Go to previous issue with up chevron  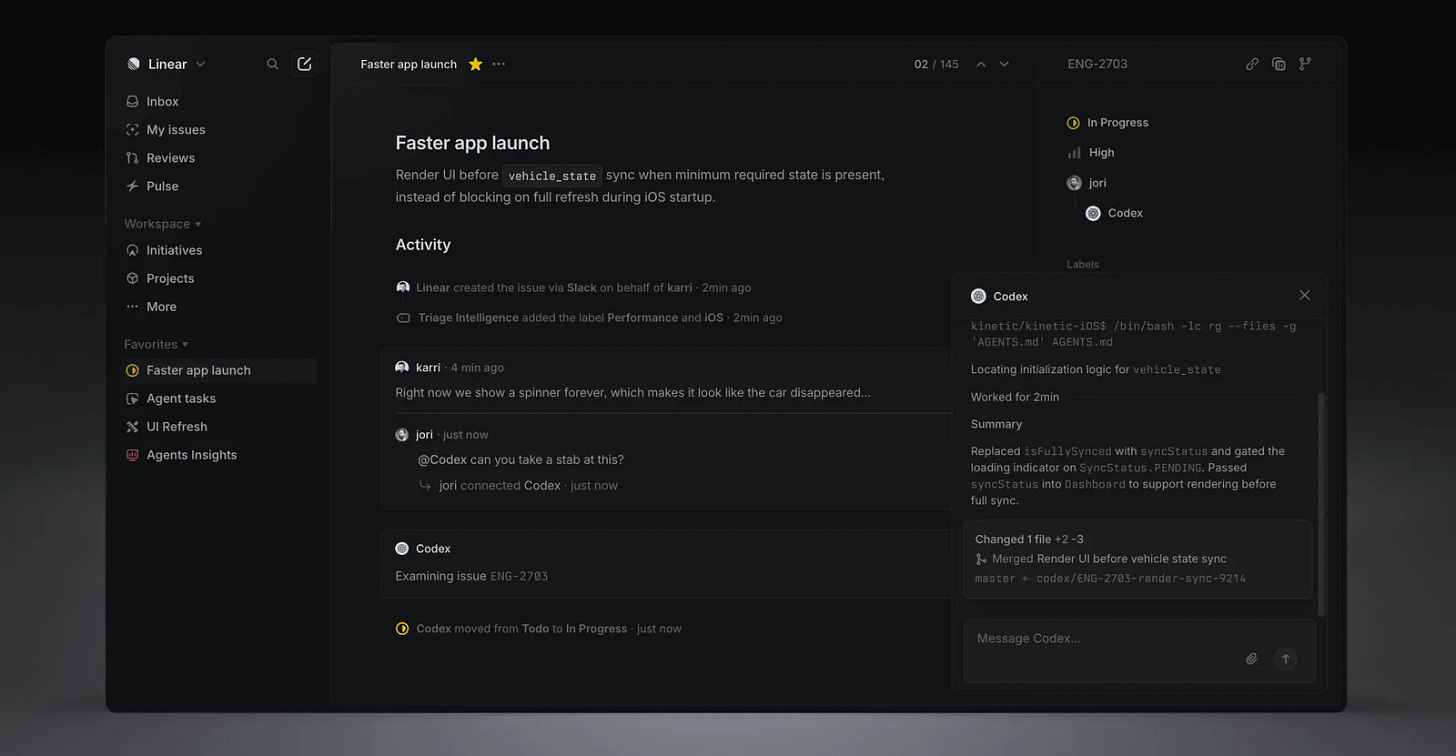pyautogui.click(x=981, y=64)
